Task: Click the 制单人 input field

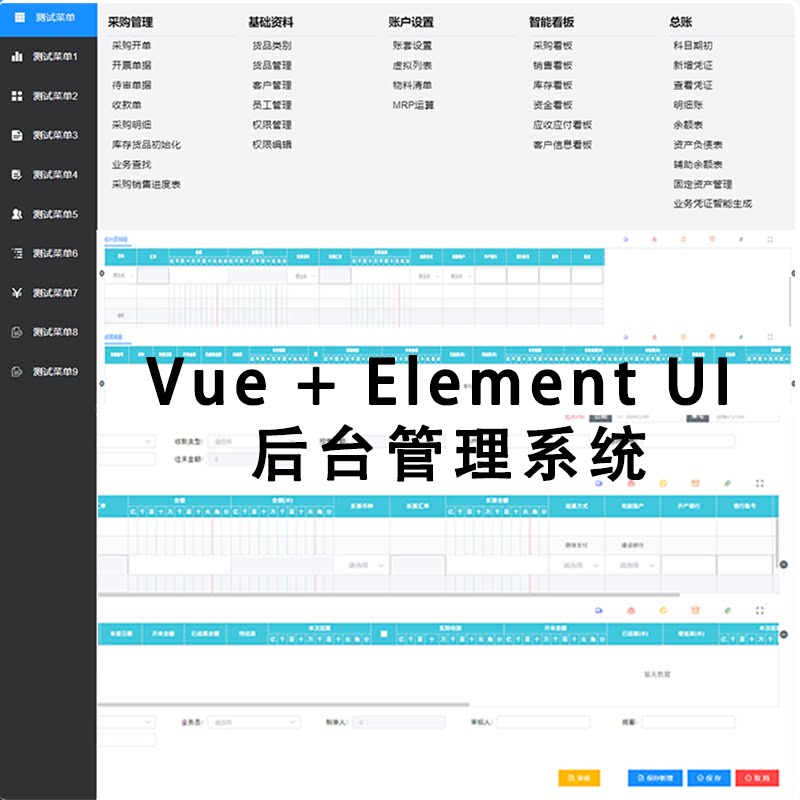Action: tap(398, 722)
